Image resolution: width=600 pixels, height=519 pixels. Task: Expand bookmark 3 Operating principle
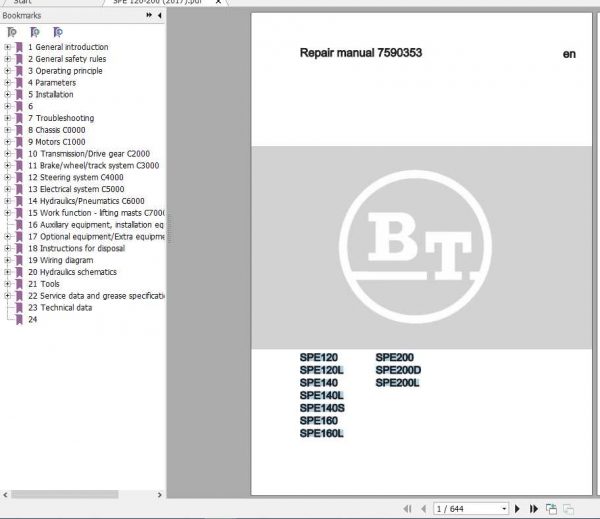(x=7, y=71)
